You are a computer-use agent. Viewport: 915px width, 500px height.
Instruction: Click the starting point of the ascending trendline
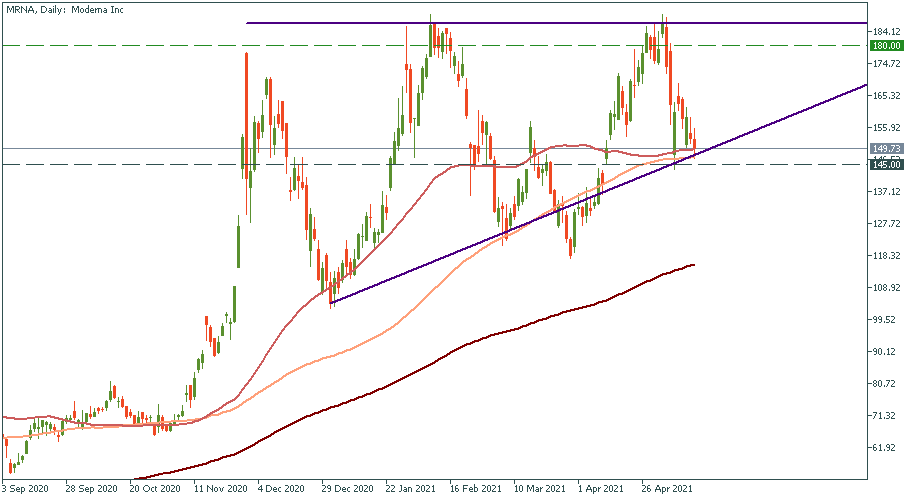coord(330,302)
